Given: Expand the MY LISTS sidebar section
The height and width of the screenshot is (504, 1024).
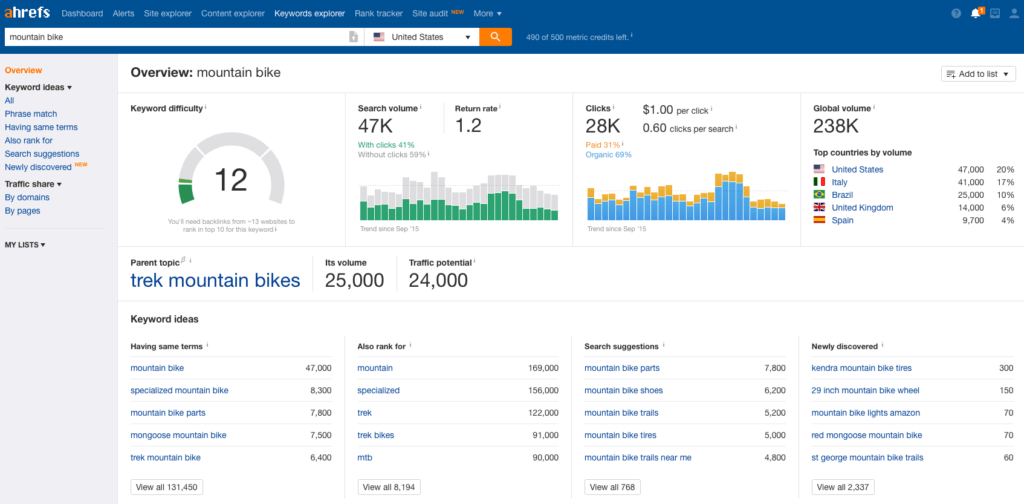Looking at the screenshot, I should point(25,245).
